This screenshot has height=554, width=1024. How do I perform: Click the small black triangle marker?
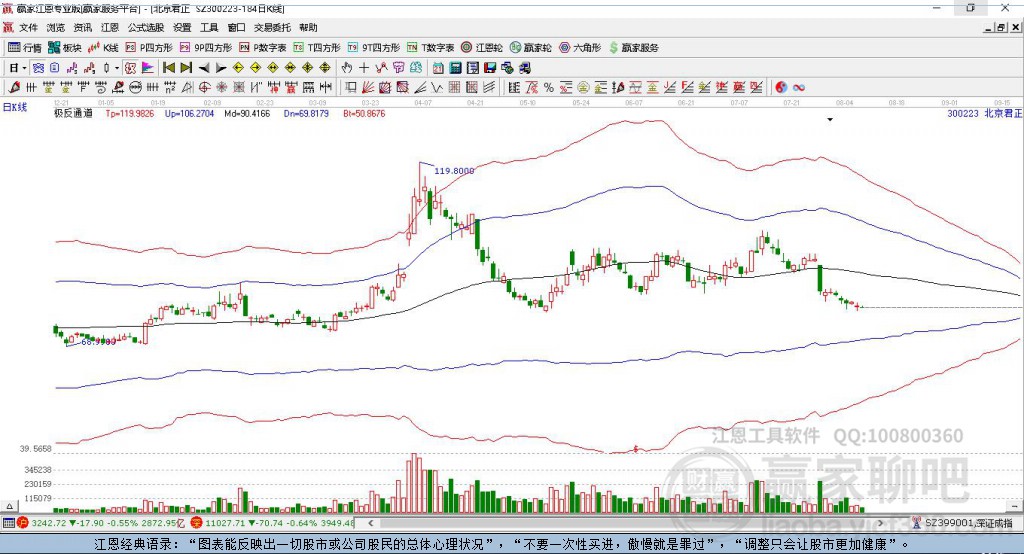pos(830,120)
